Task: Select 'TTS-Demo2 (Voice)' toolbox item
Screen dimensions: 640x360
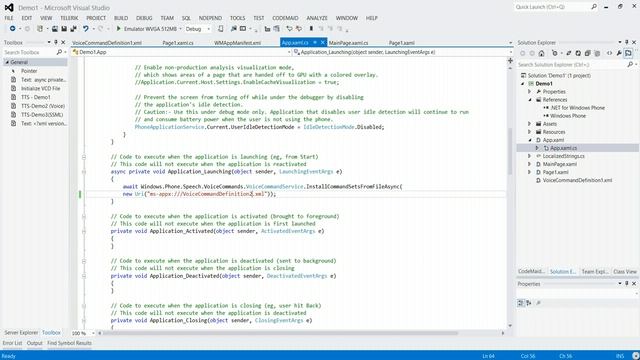Action: point(43,106)
